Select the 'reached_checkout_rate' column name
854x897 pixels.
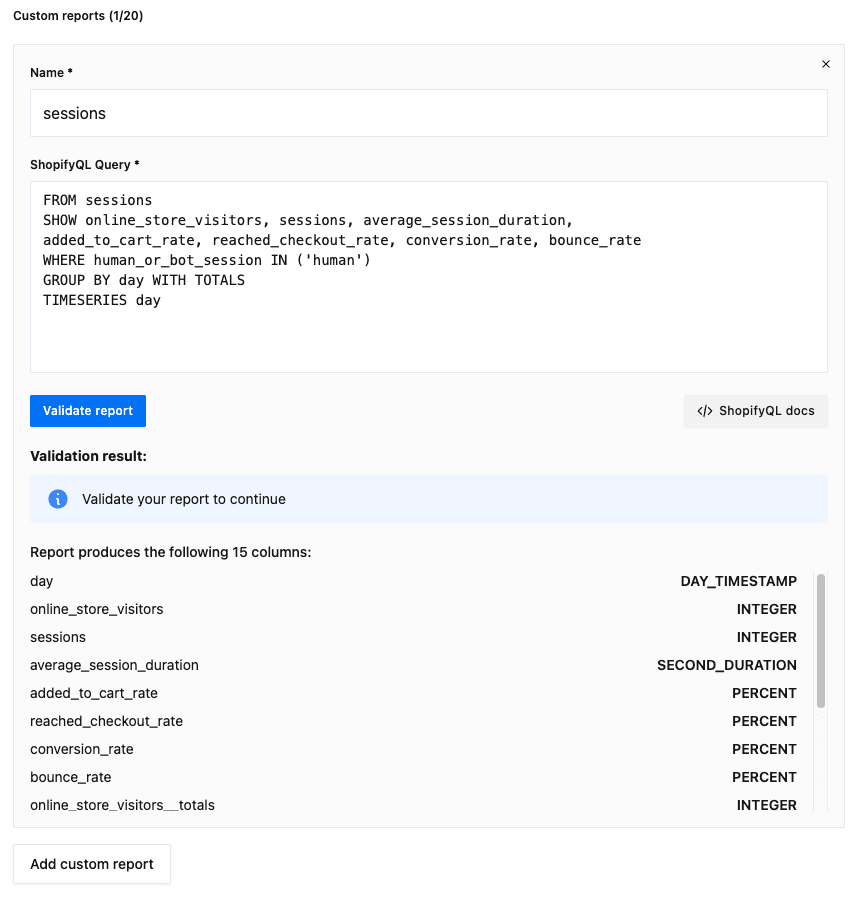pyautogui.click(x=106, y=721)
